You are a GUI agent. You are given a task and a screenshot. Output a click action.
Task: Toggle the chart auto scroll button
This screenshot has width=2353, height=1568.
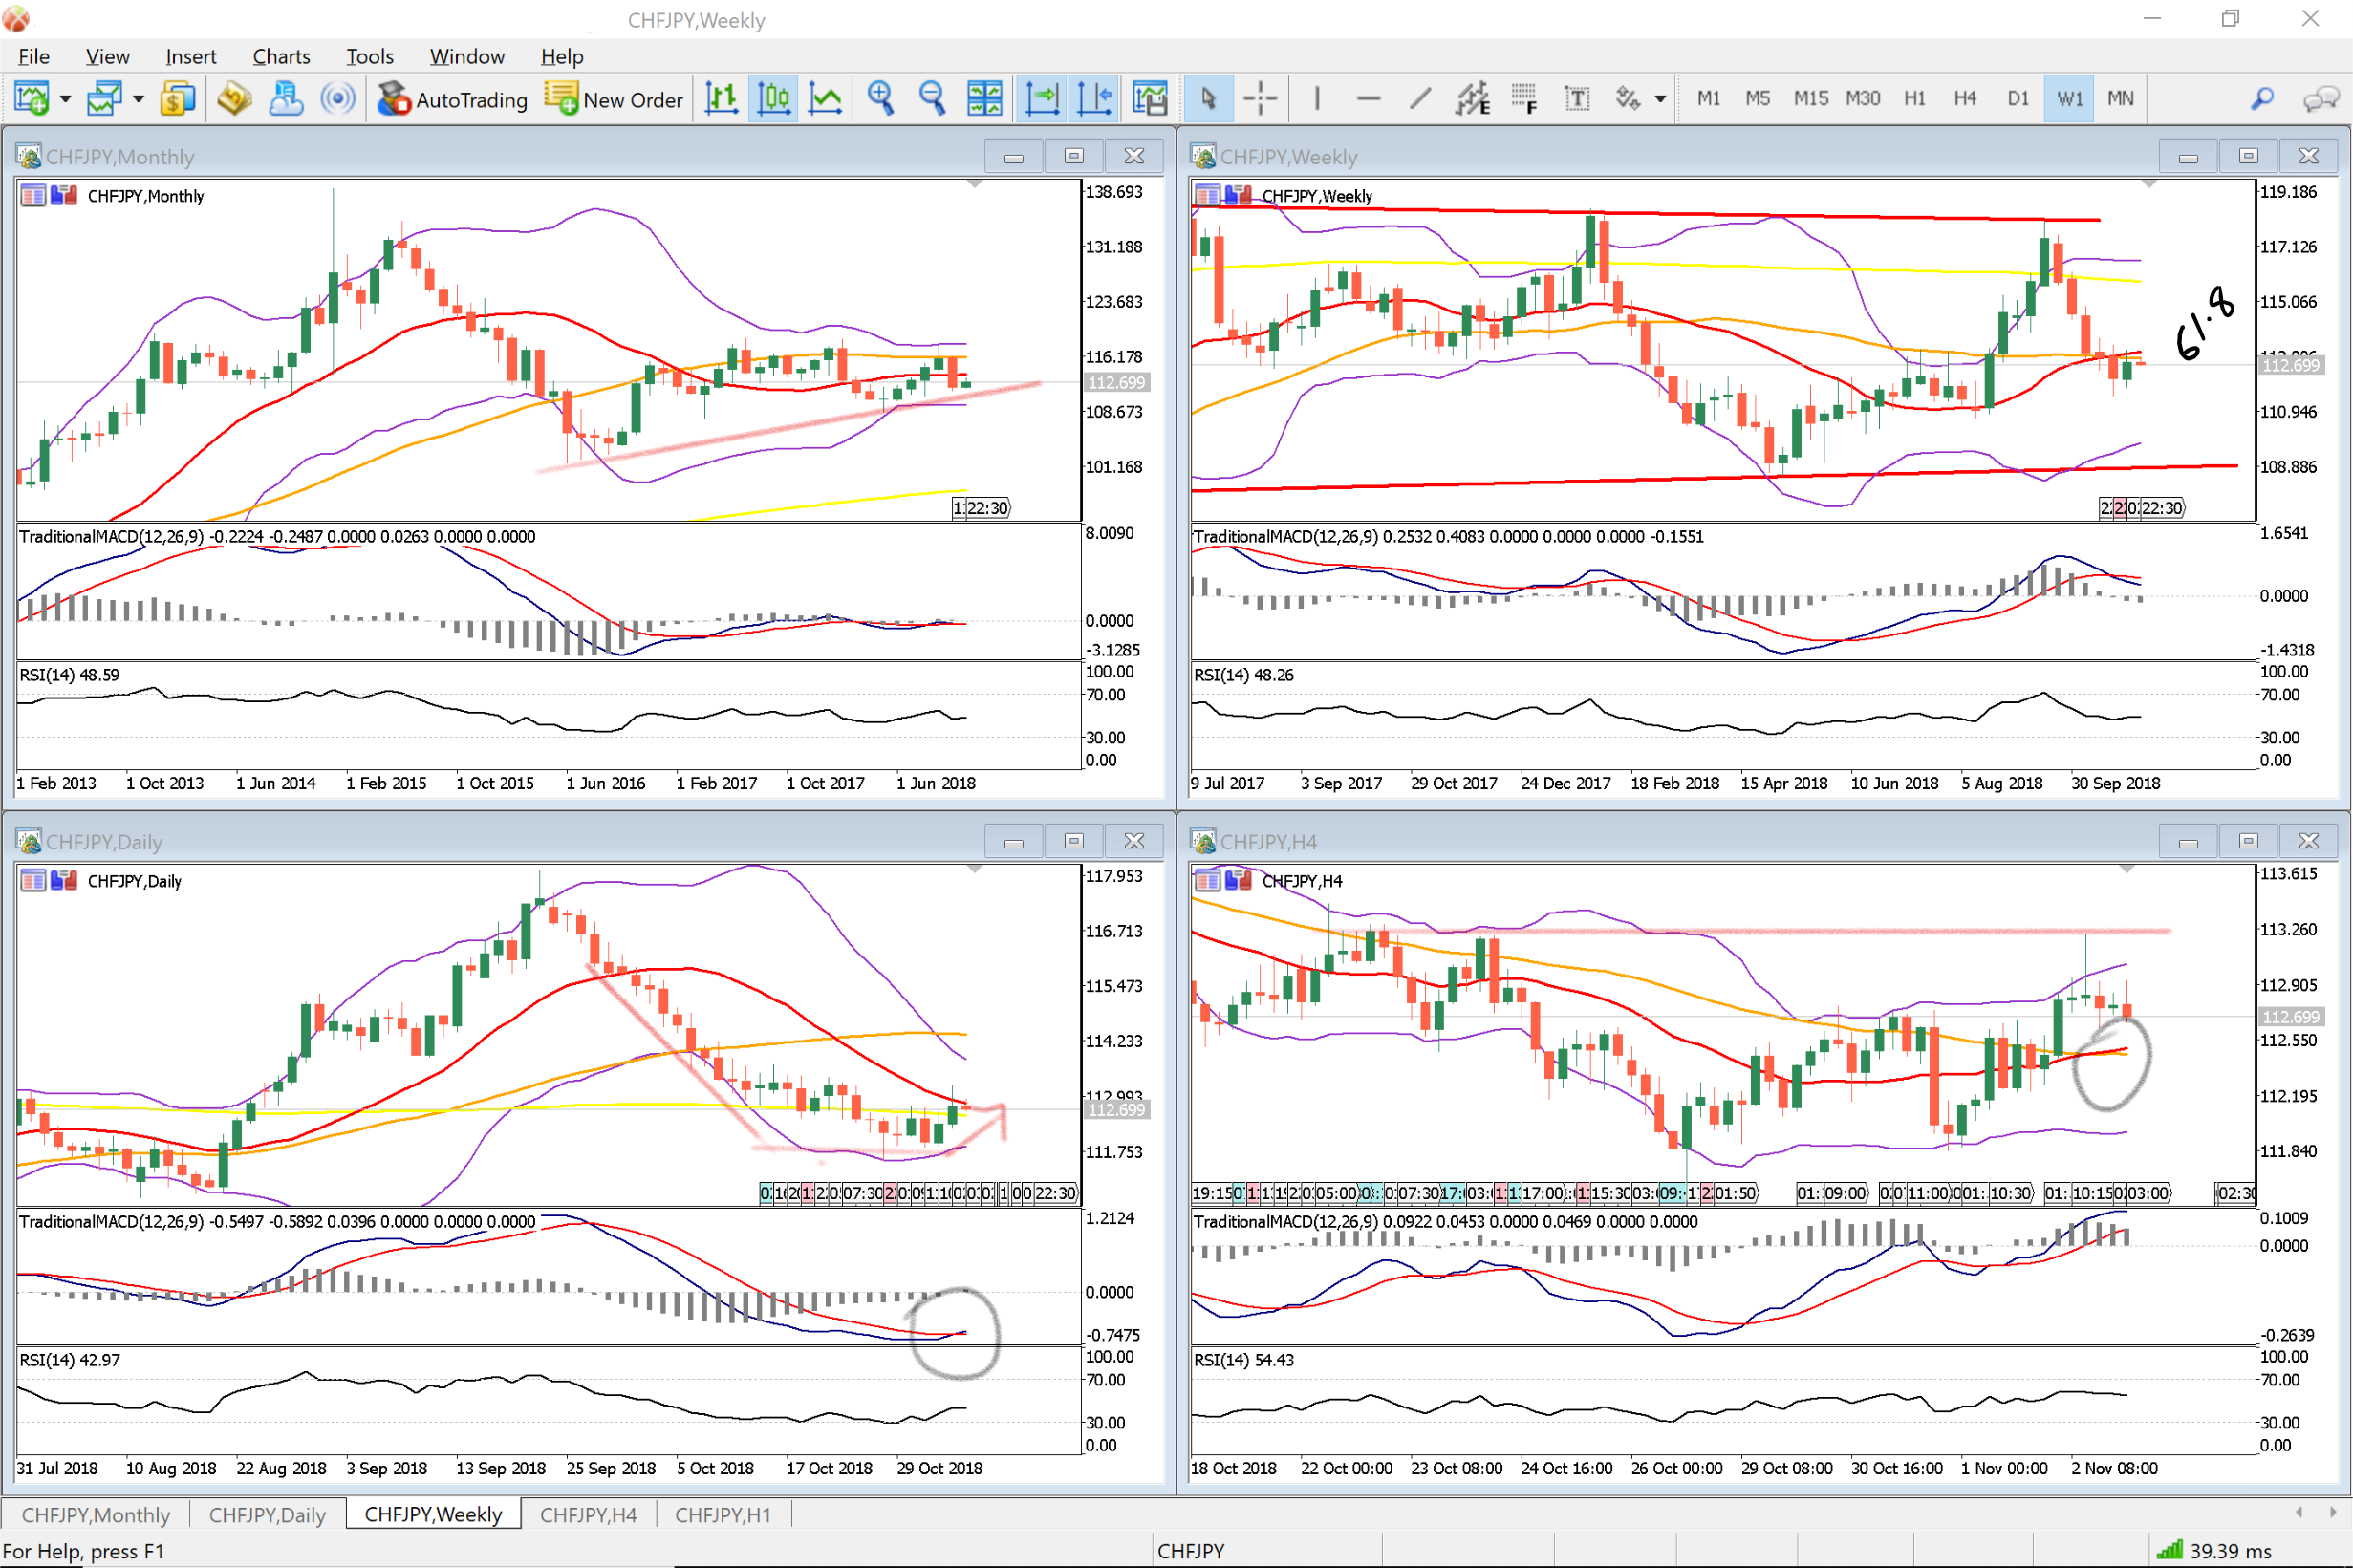tap(1042, 98)
